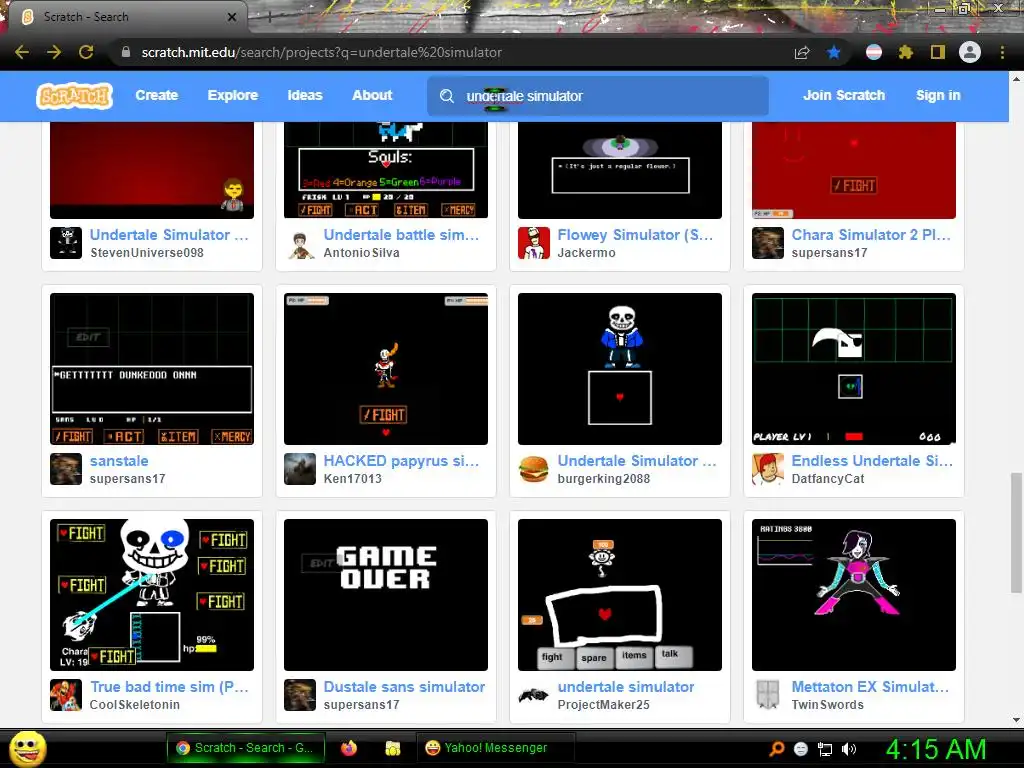Click the 4:15 AM taskbar clock
Viewport: 1024px width, 768px height.
936,749
